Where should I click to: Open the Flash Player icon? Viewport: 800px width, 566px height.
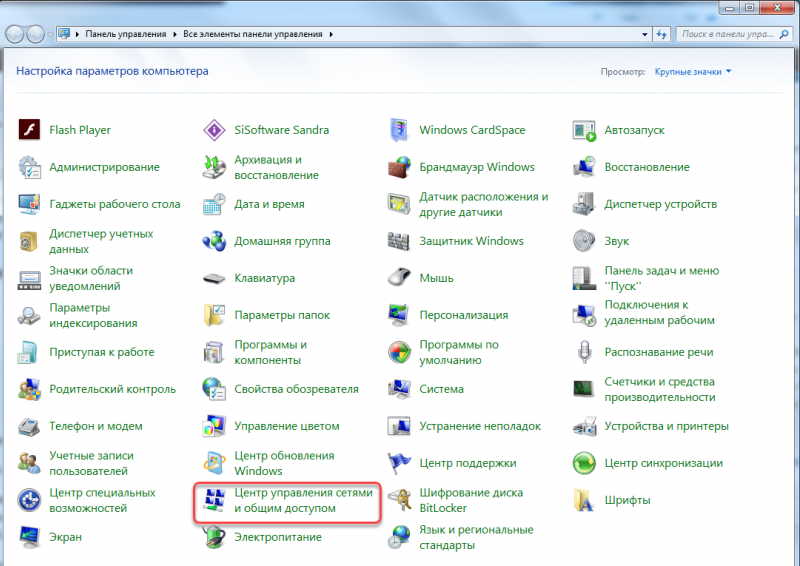pos(29,130)
